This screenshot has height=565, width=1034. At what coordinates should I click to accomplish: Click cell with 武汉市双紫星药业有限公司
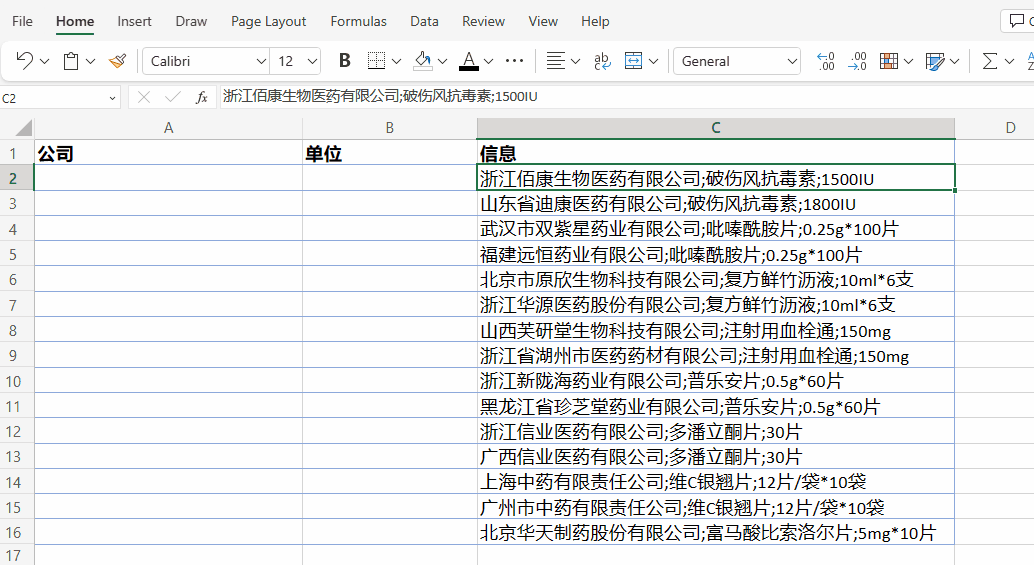[715, 229]
